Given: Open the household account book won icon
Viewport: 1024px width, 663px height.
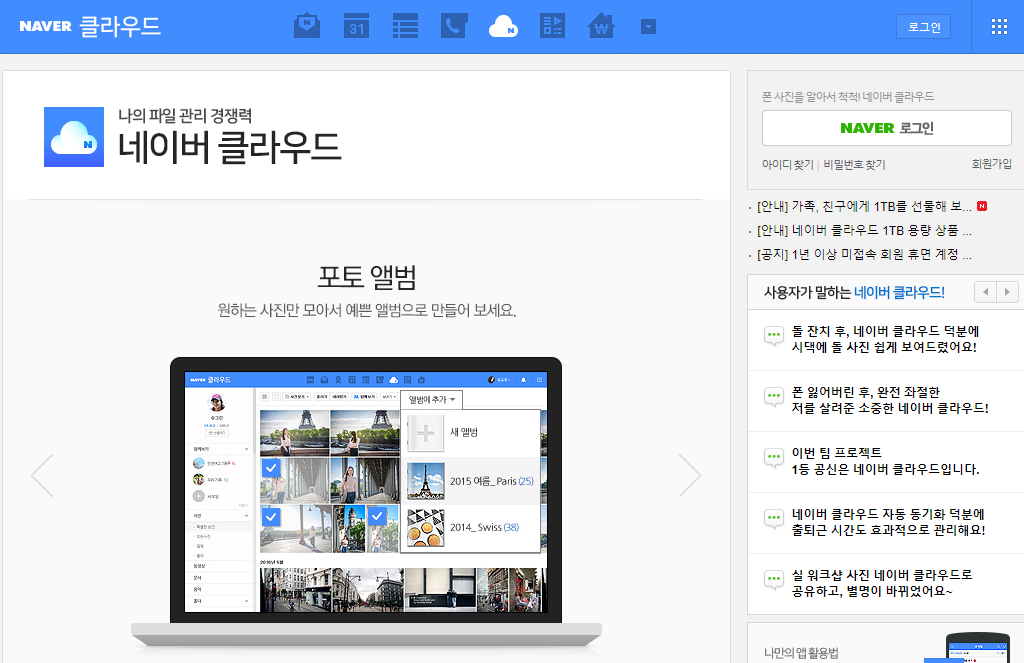Looking at the screenshot, I should tap(601, 26).
